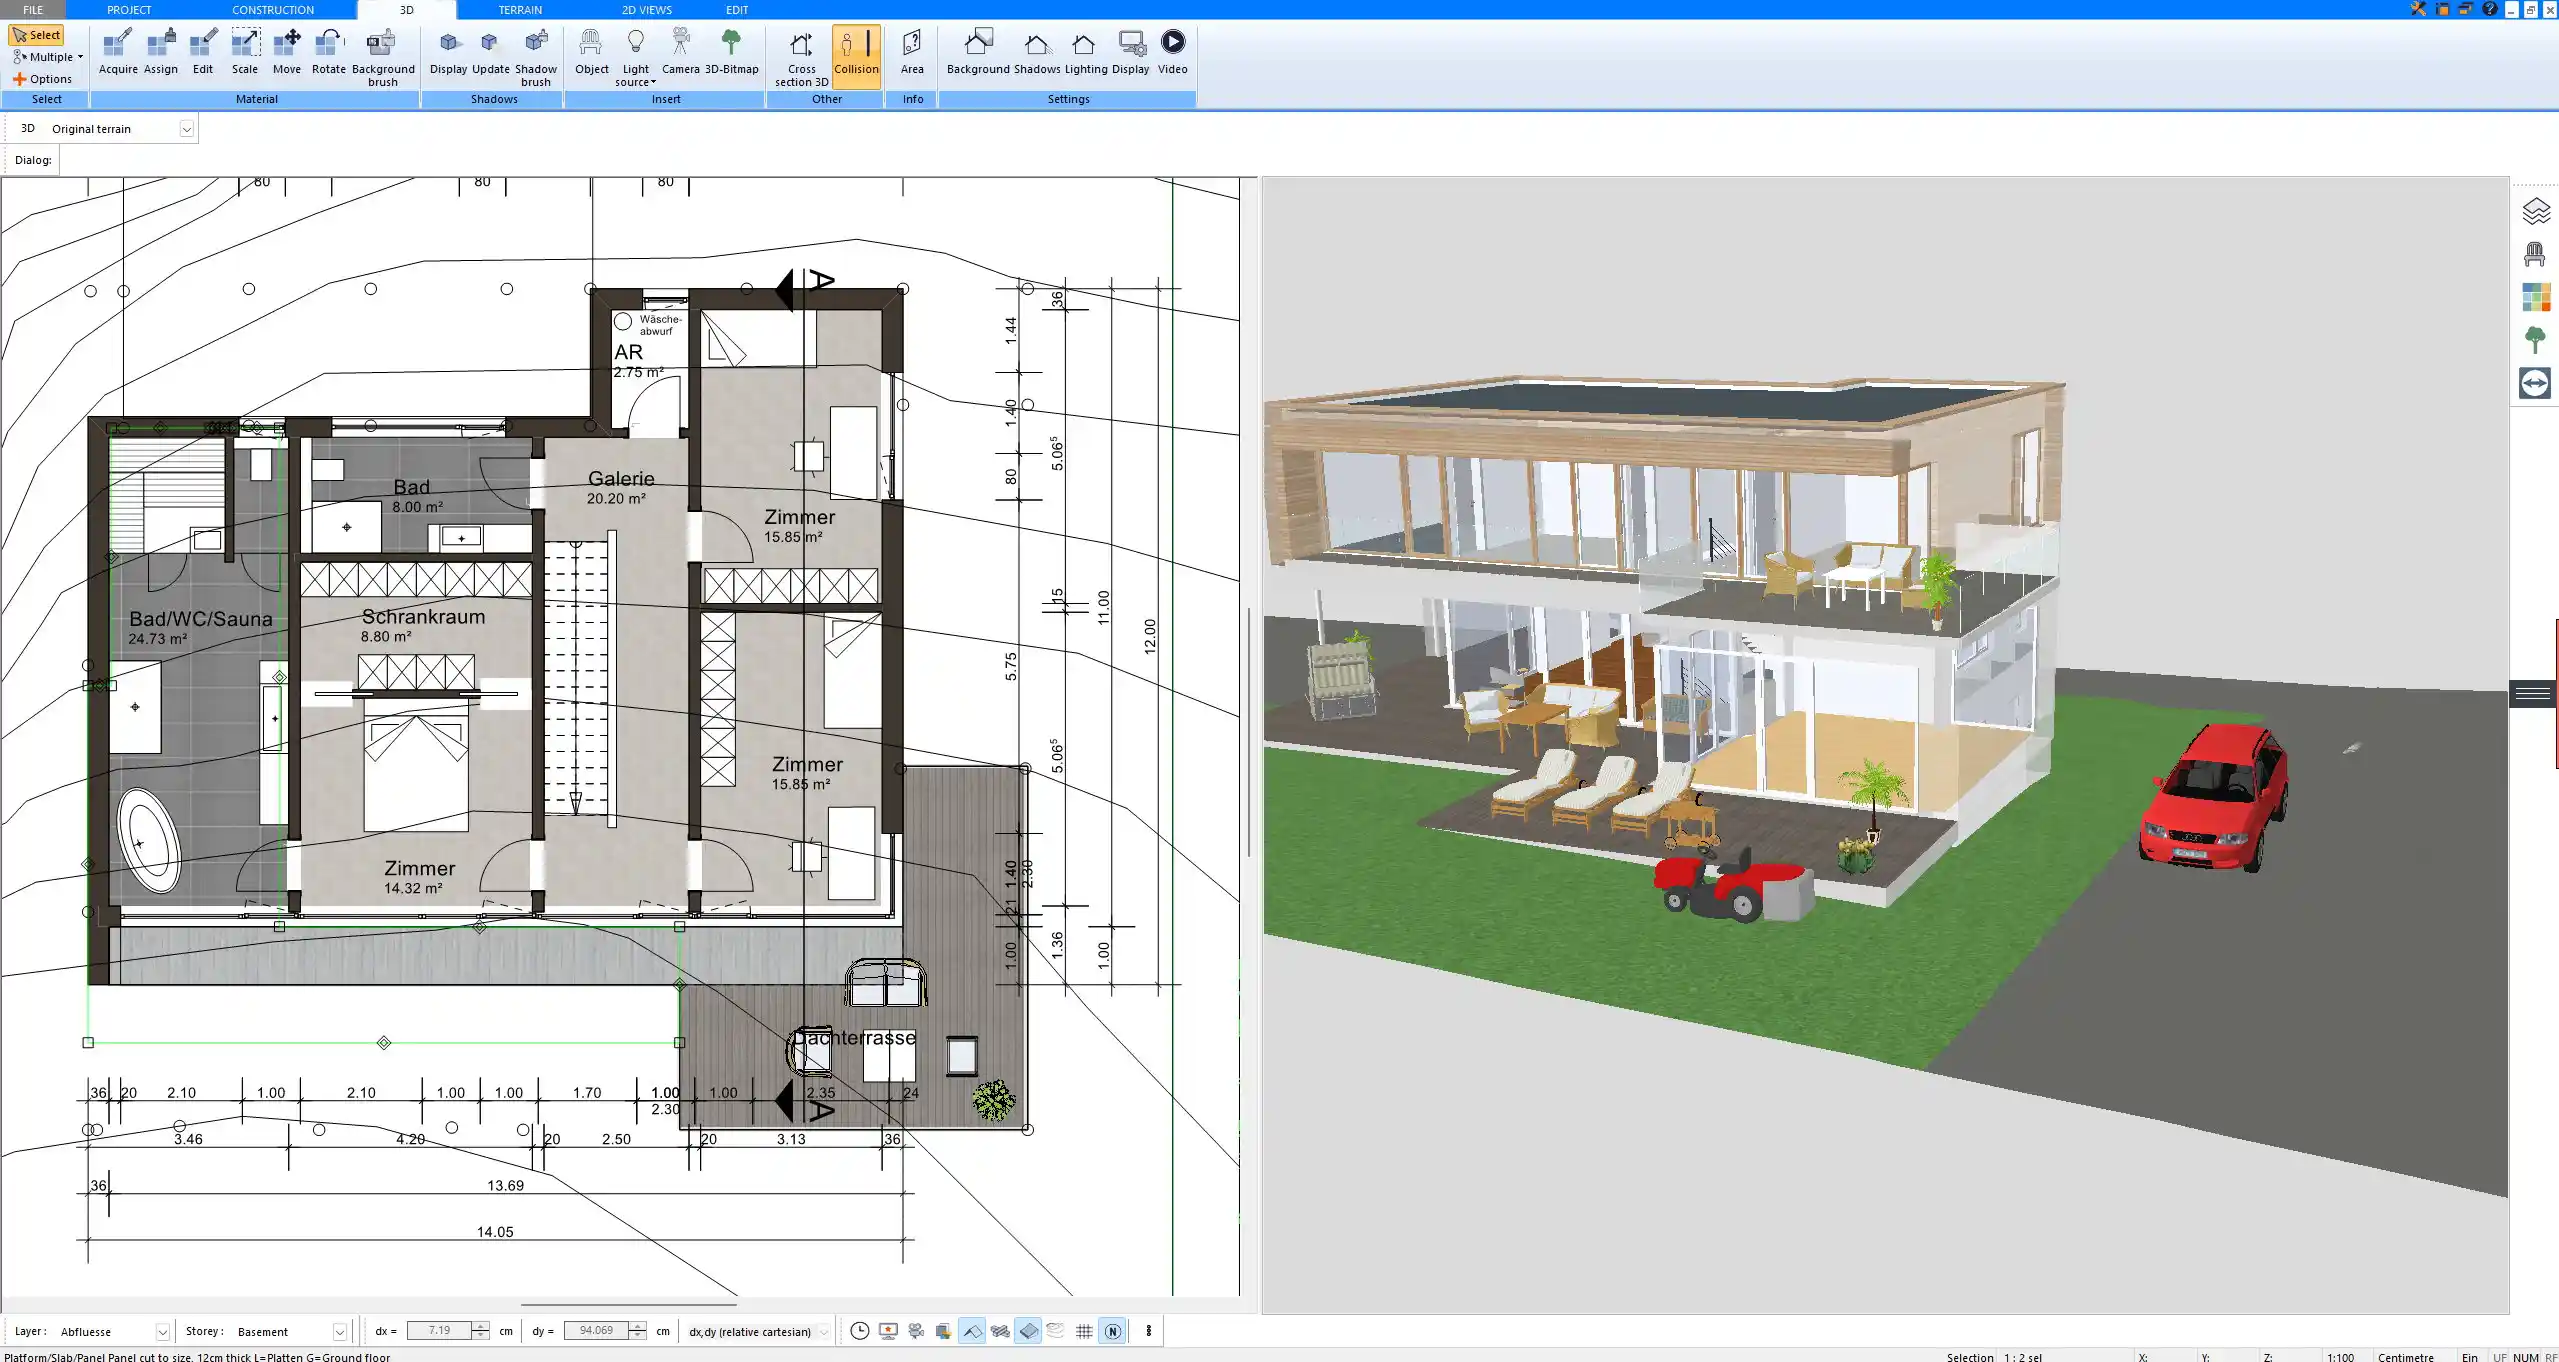Screen dimensions: 2559x1362
Task: Open the status toolbar overflow dots menu
Action: coord(1148,1331)
